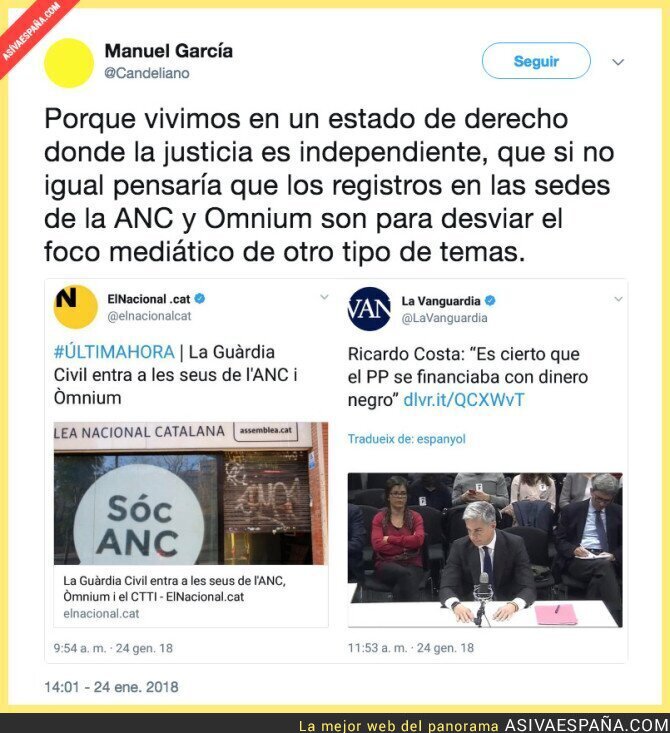The image size is (670, 733).
Task: Open the dlvr.it/QCXWvT link
Action: (x=464, y=400)
